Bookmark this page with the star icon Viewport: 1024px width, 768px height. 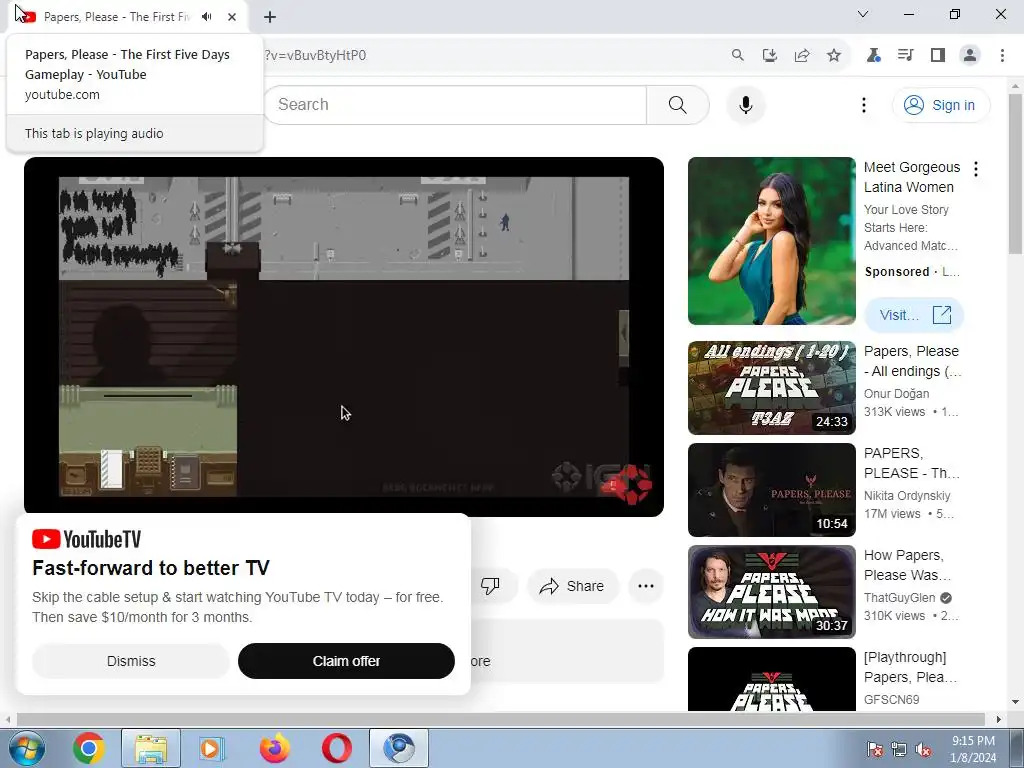click(834, 55)
